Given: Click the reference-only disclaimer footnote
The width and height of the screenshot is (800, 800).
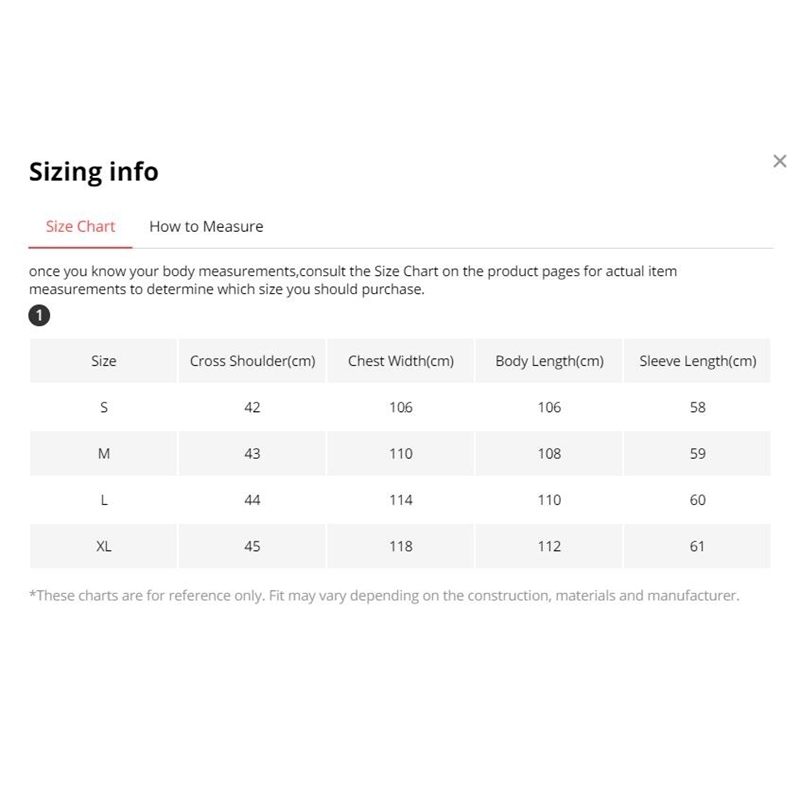Looking at the screenshot, I should click(384, 596).
